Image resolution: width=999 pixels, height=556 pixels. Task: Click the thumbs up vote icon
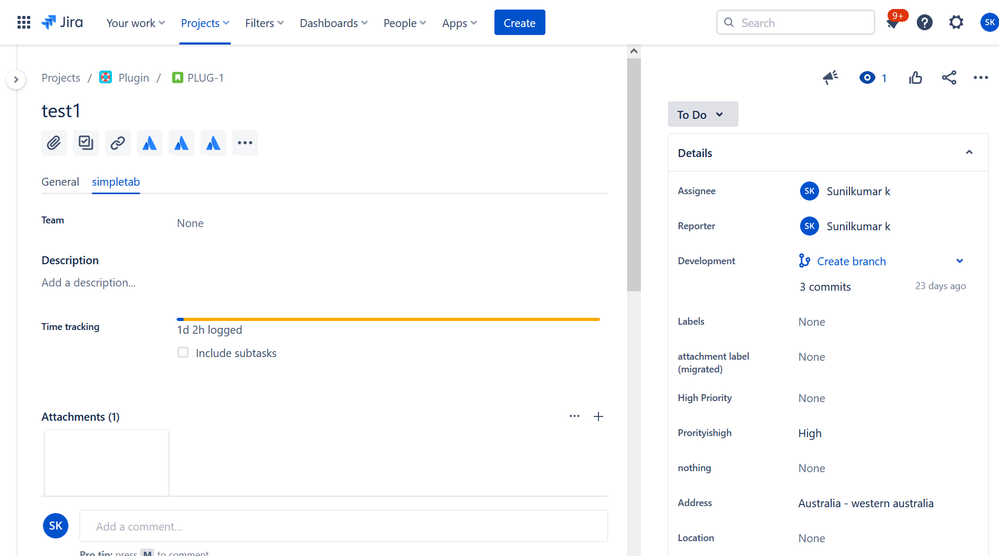click(x=916, y=78)
